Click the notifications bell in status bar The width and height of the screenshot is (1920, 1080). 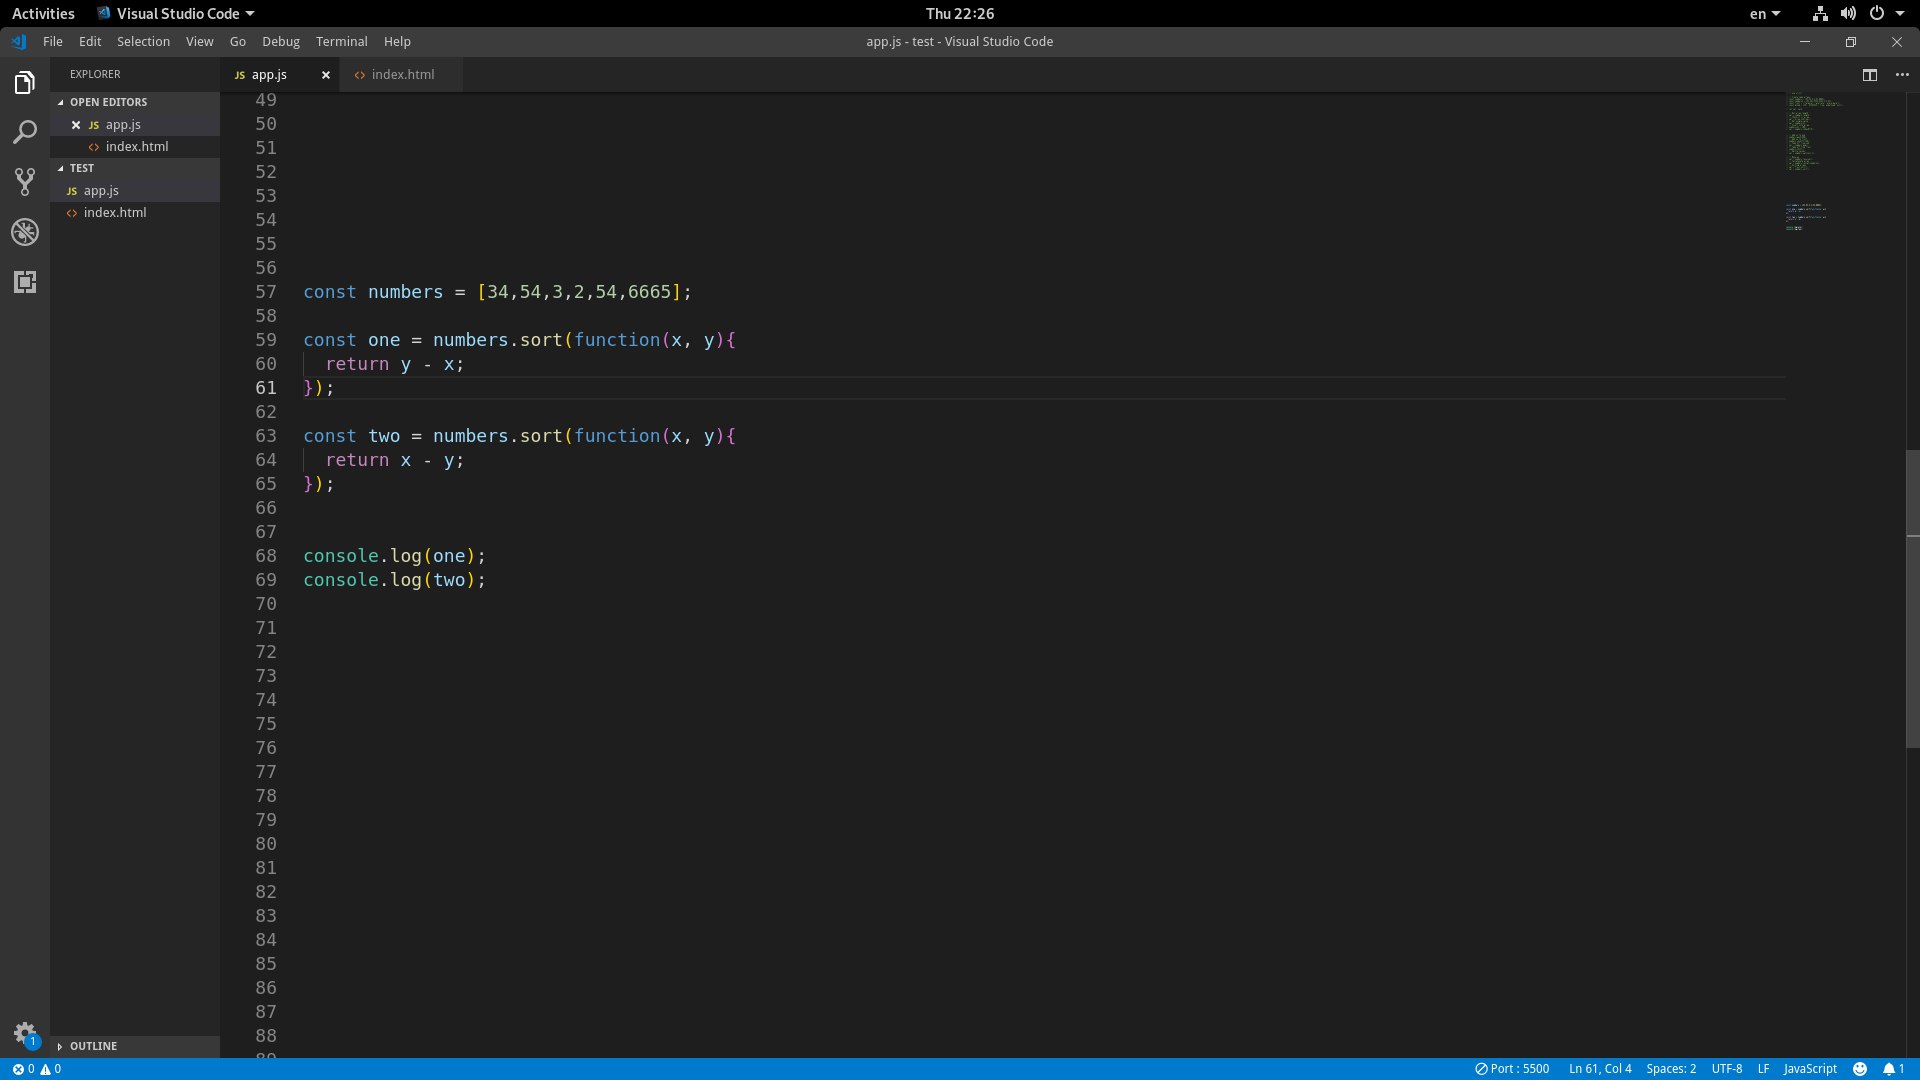[x=1888, y=1069]
